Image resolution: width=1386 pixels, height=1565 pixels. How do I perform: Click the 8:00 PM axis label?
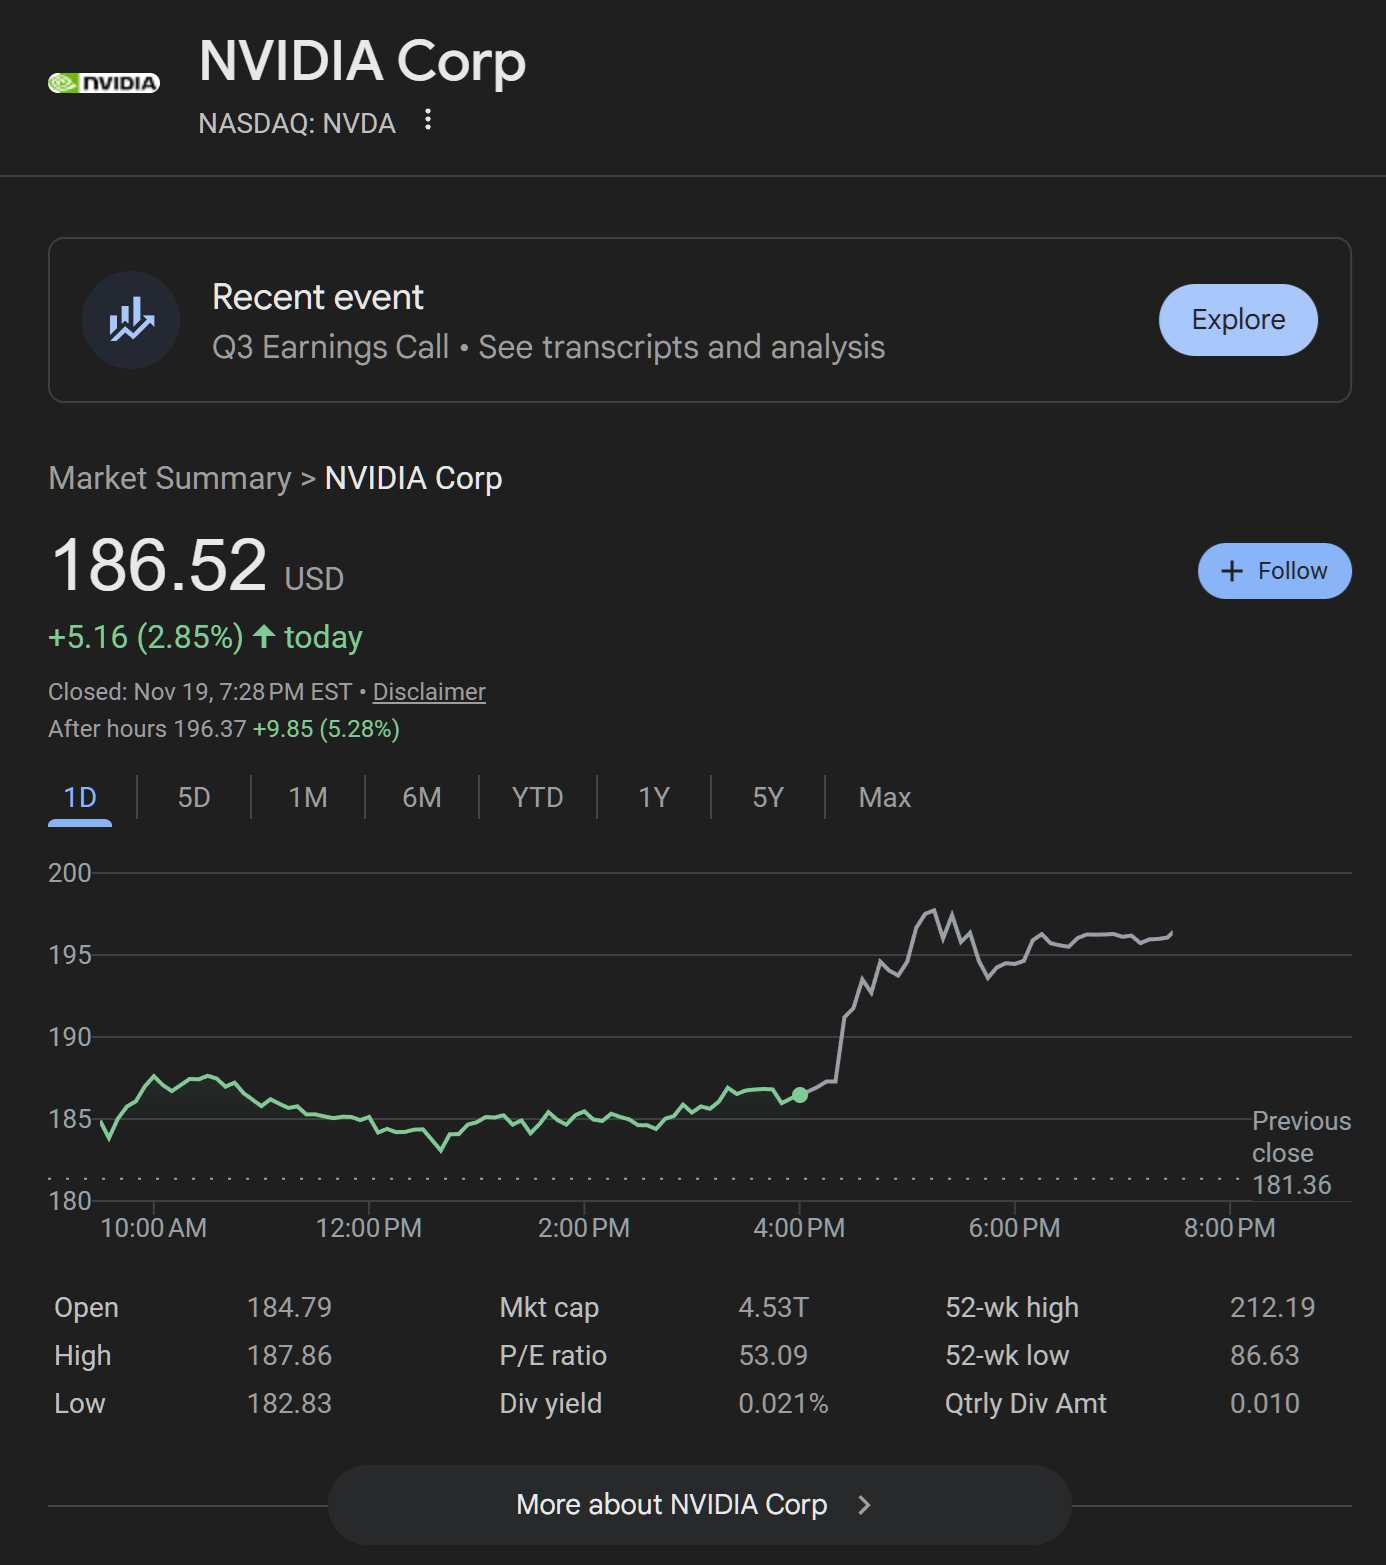click(1230, 1228)
